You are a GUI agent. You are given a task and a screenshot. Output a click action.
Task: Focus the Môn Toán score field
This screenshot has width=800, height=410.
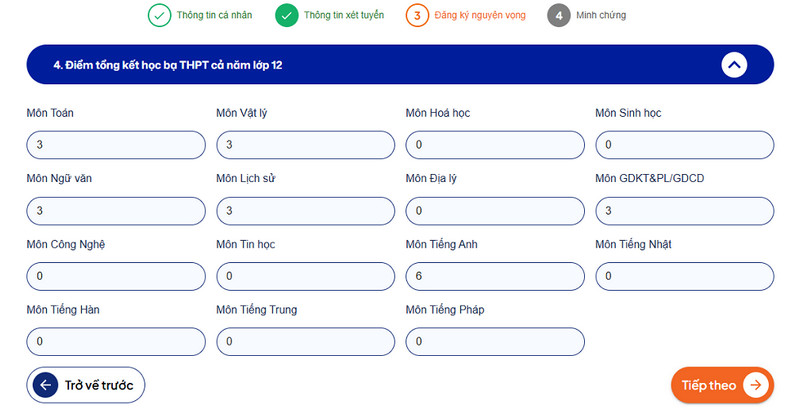pos(116,145)
